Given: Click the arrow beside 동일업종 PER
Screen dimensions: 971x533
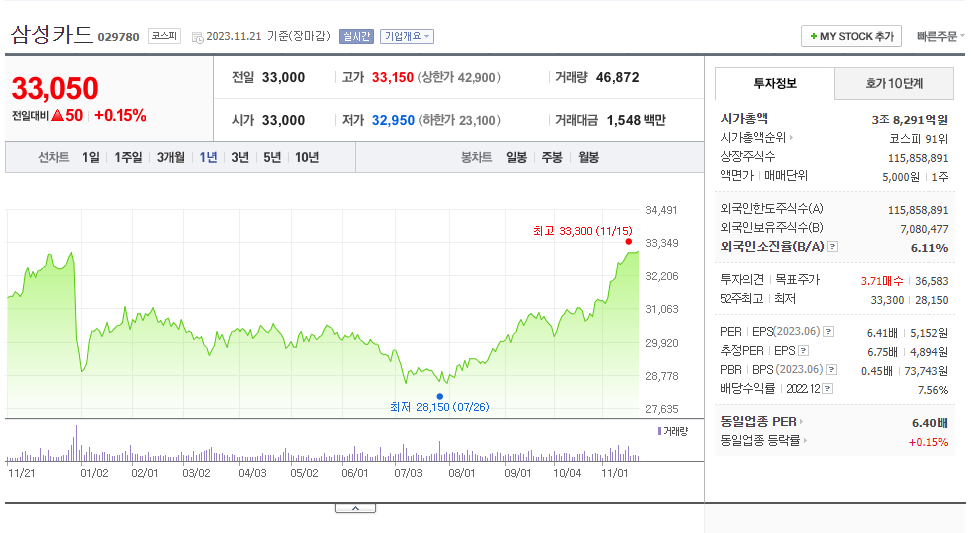Looking at the screenshot, I should [801, 422].
